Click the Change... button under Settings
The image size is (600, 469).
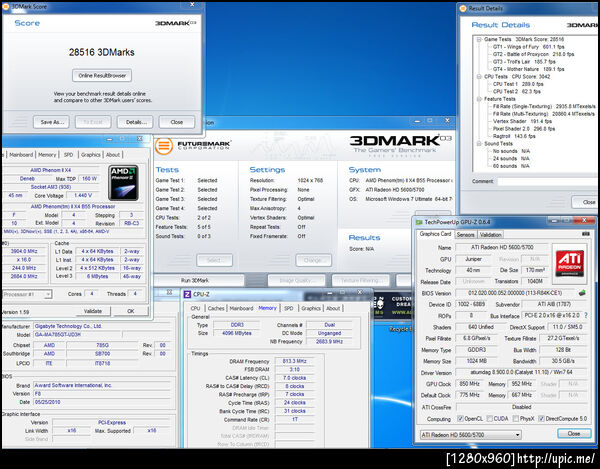tap(313, 260)
